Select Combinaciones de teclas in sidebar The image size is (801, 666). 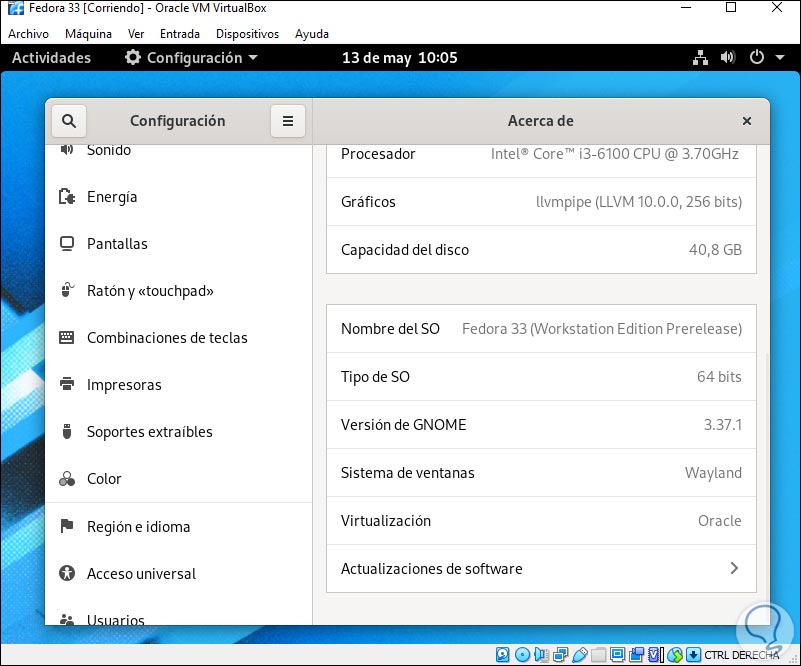pos(178,338)
